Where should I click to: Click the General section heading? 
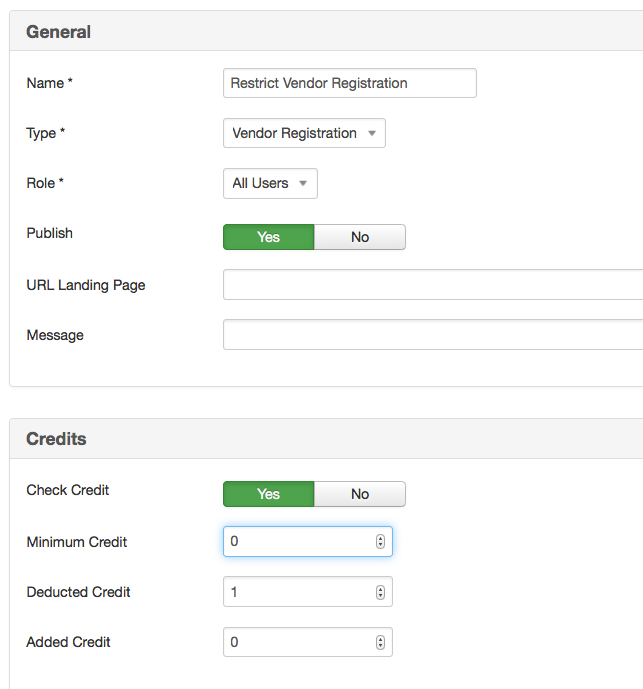pyautogui.click(x=58, y=32)
